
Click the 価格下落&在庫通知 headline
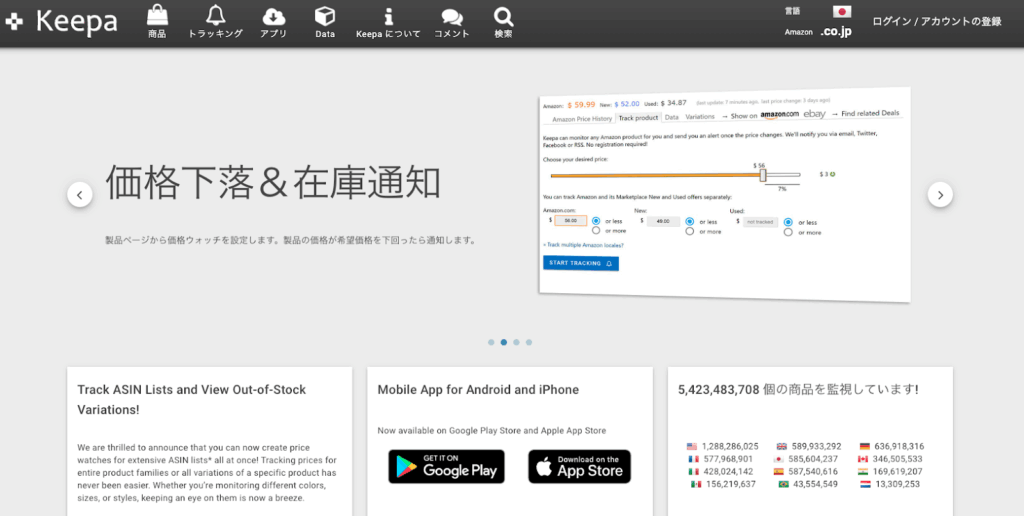tap(272, 182)
